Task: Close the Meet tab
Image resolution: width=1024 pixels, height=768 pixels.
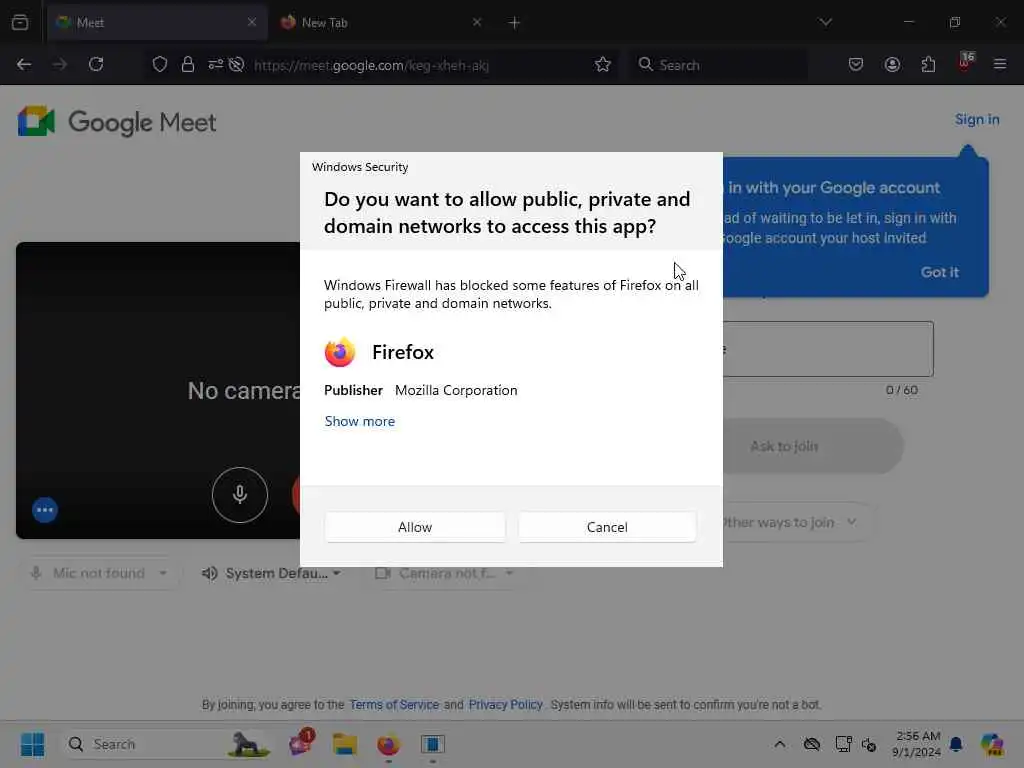Action: (252, 22)
